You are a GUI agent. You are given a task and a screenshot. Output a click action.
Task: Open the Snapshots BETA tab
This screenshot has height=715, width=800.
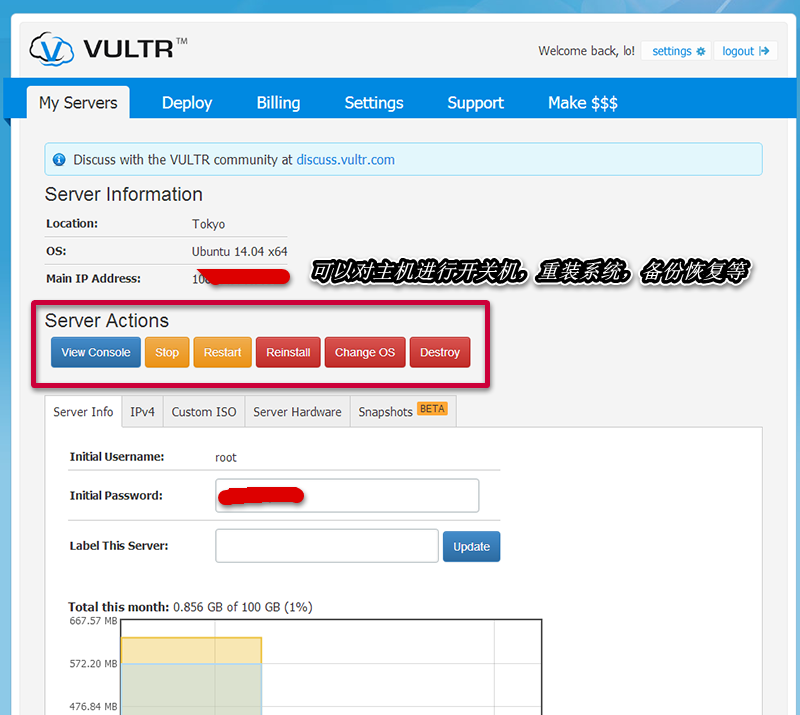point(403,411)
